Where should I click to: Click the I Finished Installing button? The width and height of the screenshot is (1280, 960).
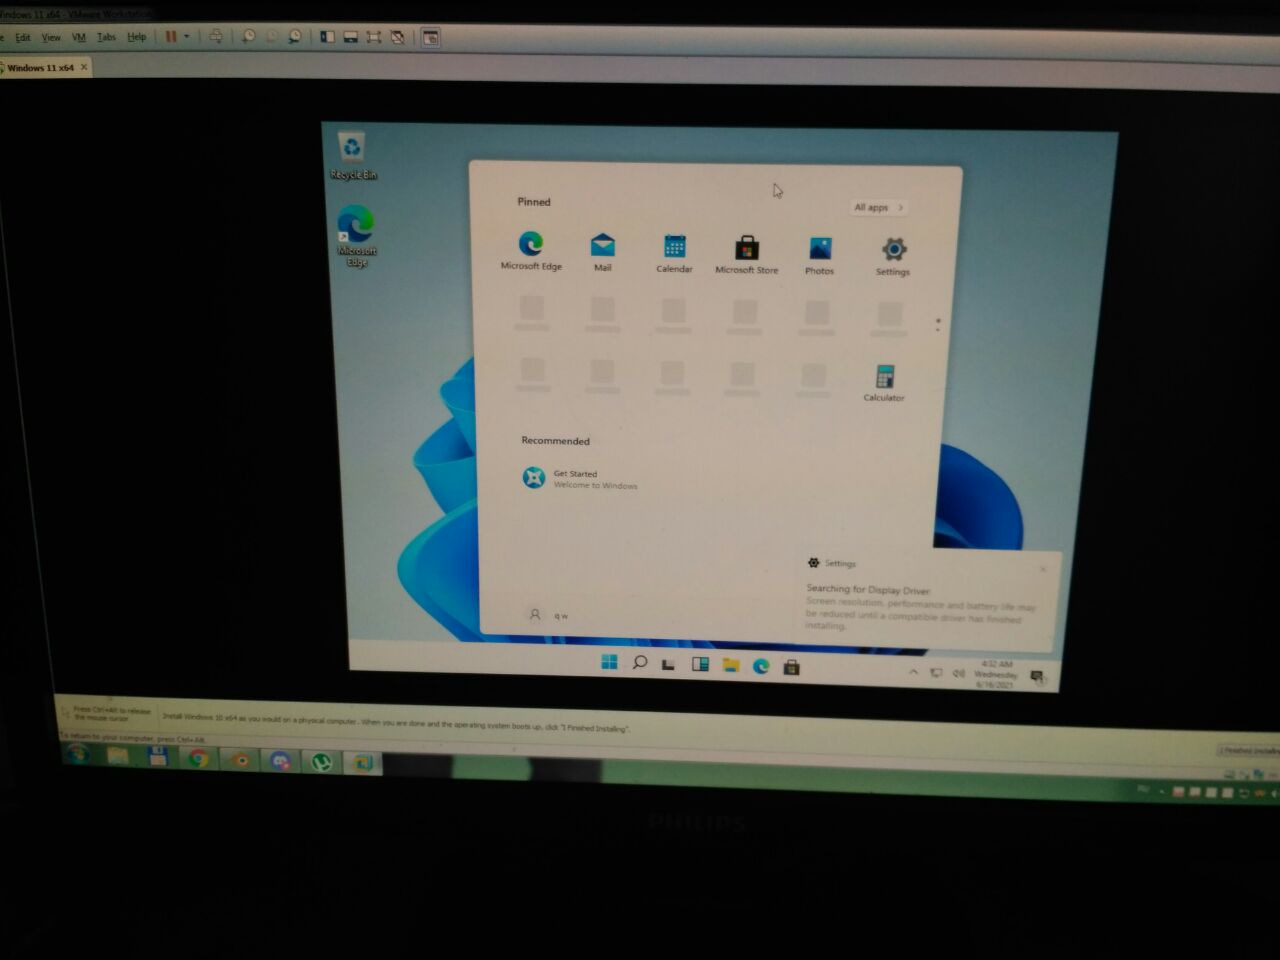point(1249,749)
